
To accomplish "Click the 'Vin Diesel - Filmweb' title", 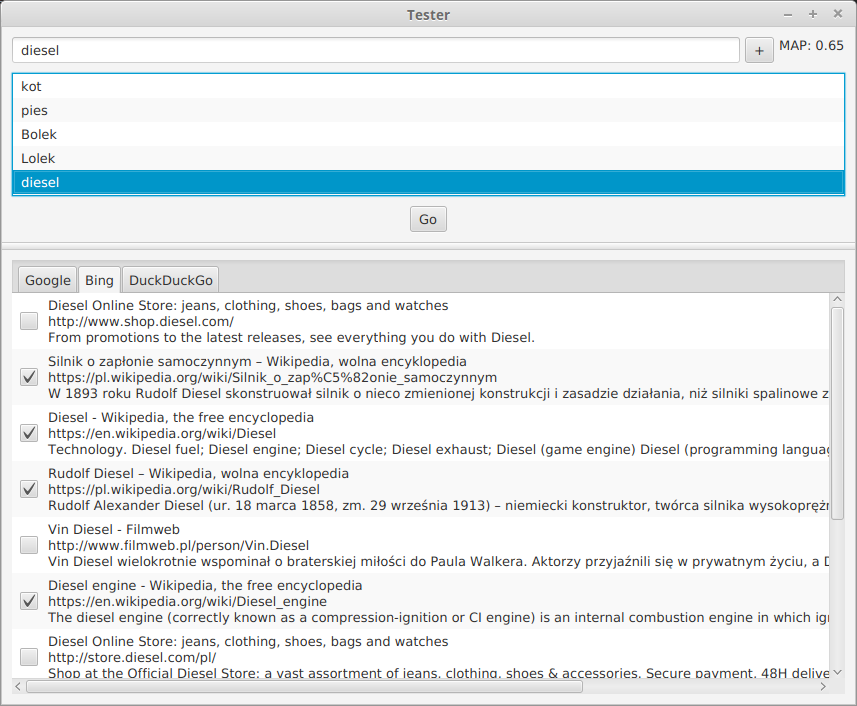I will coord(114,530).
